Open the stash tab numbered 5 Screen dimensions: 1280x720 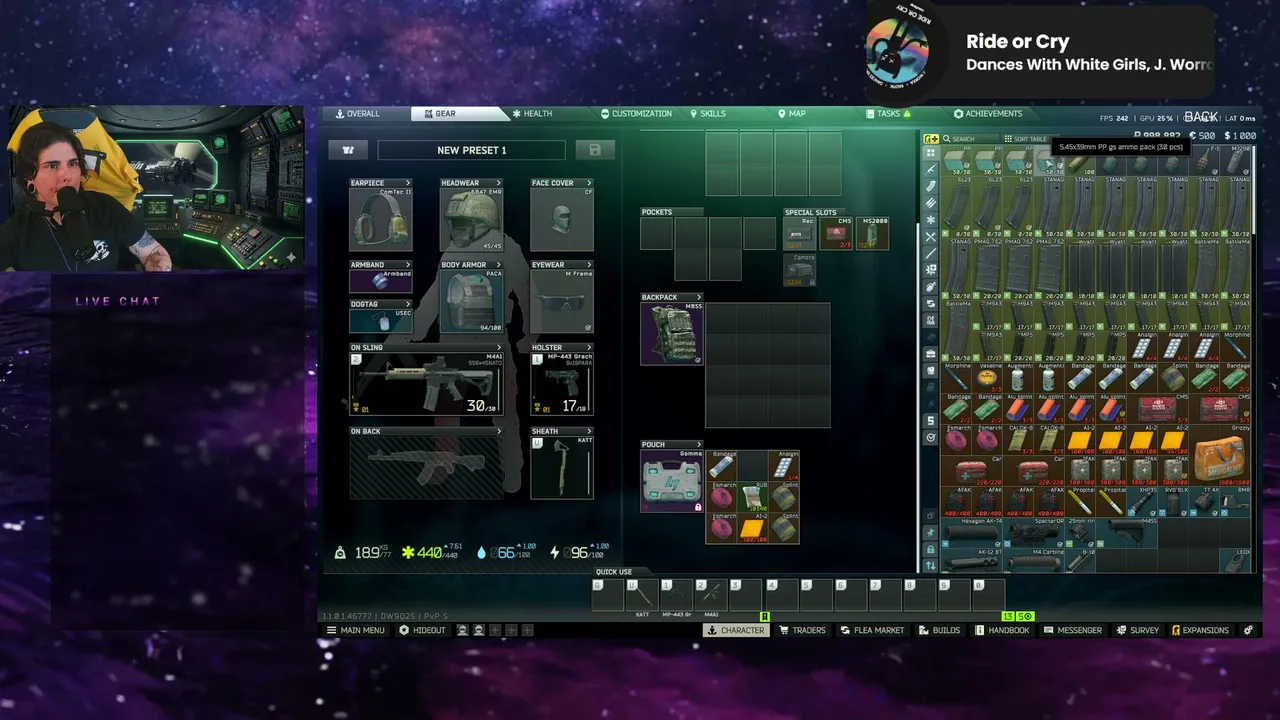[931, 420]
